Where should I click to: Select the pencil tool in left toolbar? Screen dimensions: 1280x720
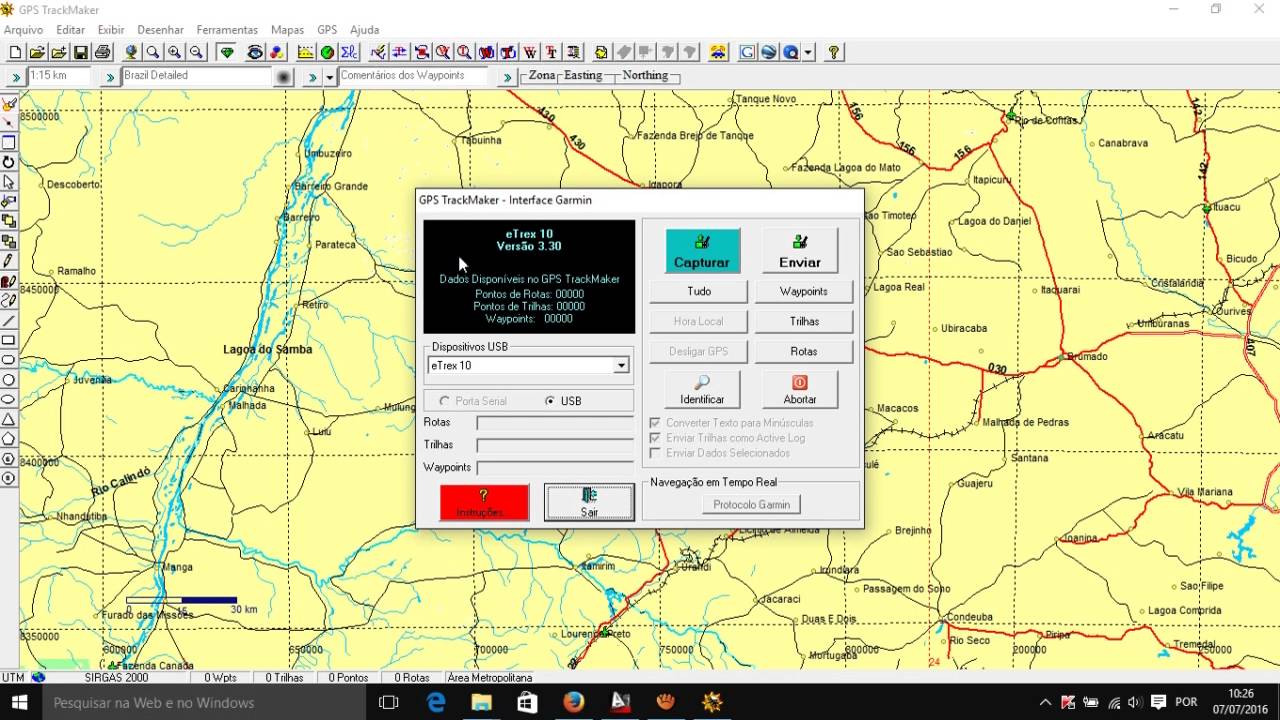pos(9,261)
